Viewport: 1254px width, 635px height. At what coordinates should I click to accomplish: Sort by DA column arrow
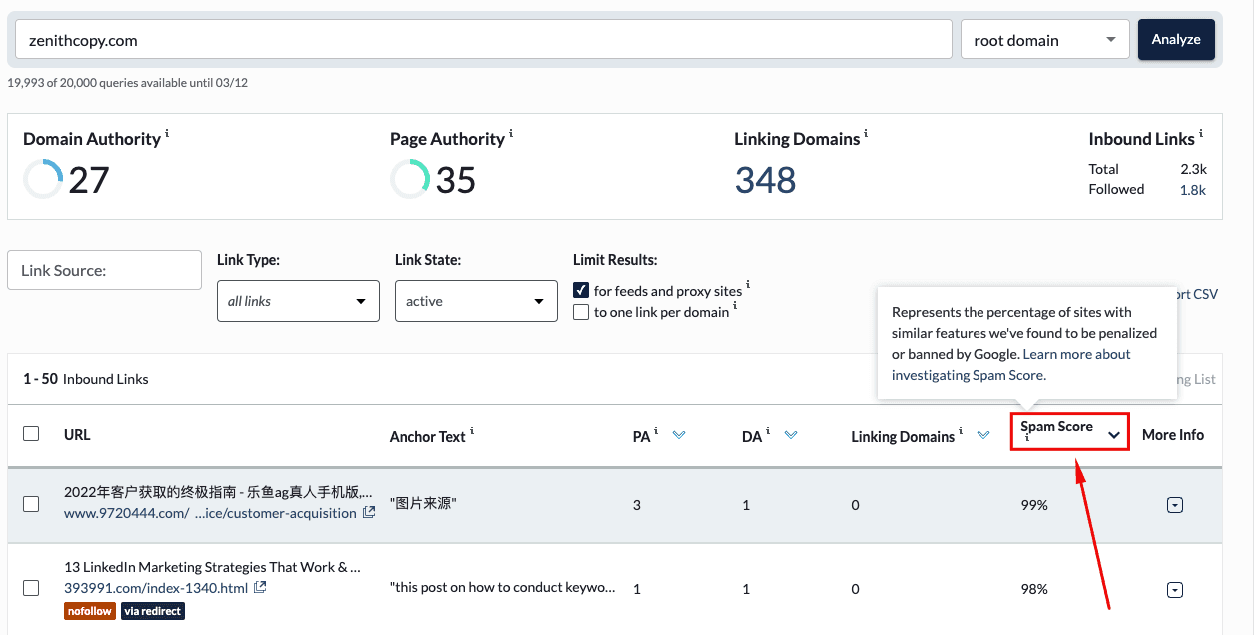pyautogui.click(x=791, y=435)
